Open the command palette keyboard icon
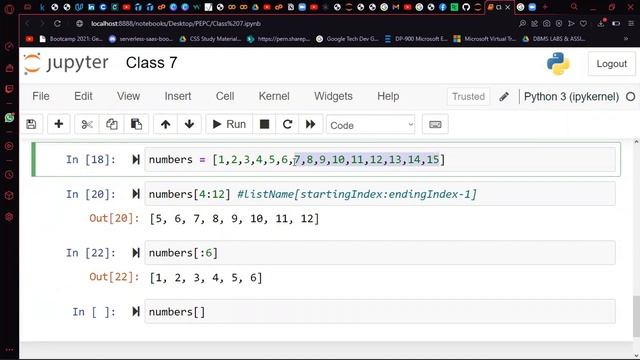The width and height of the screenshot is (640, 360). tap(435, 124)
